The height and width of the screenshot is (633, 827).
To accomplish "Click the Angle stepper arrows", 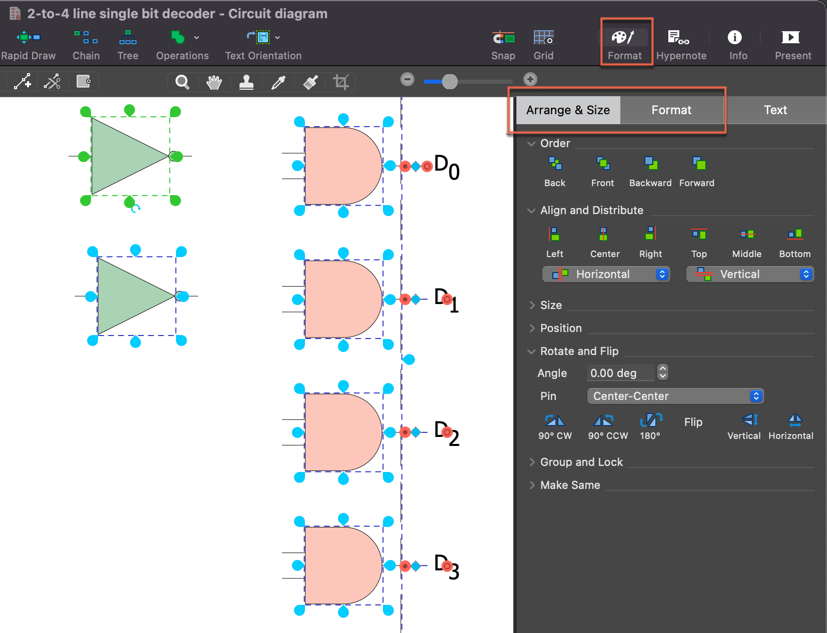I will (x=663, y=372).
